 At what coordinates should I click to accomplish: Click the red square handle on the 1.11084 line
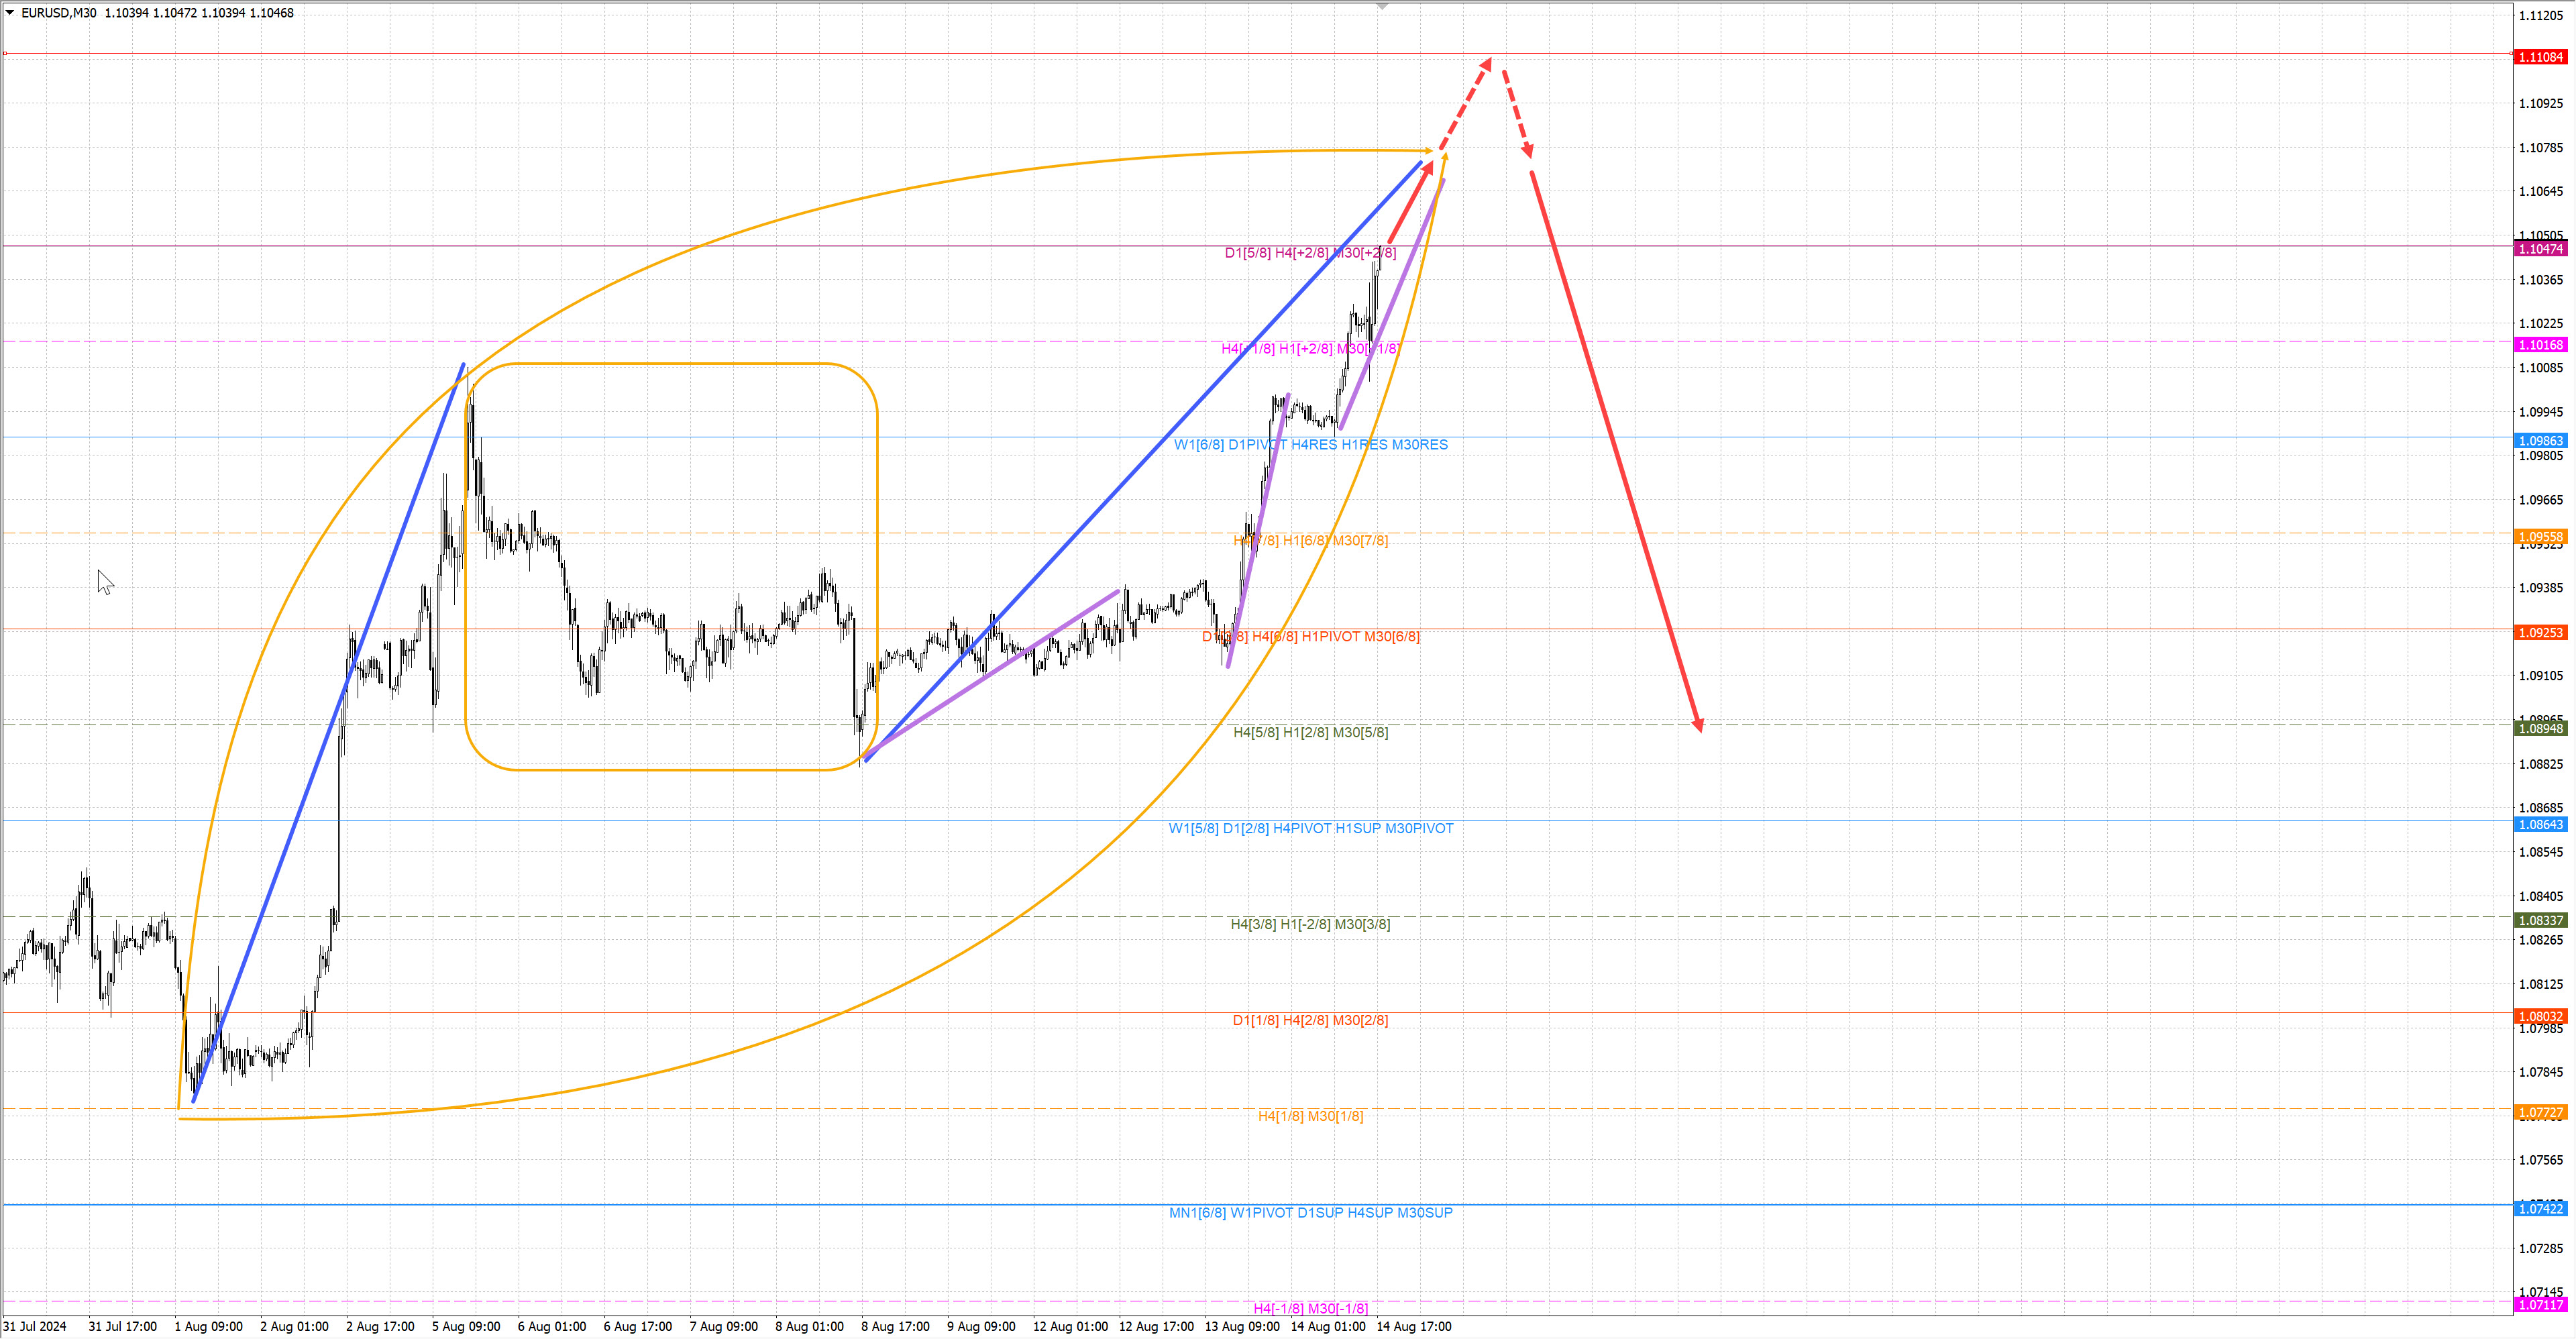[5, 53]
